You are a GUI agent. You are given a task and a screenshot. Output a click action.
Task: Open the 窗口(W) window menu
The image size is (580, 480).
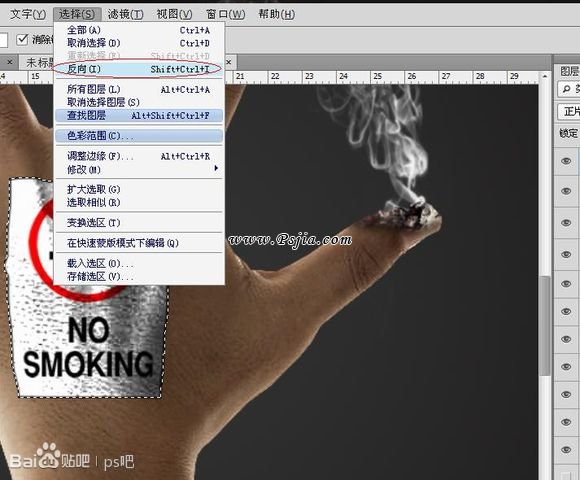coord(225,14)
